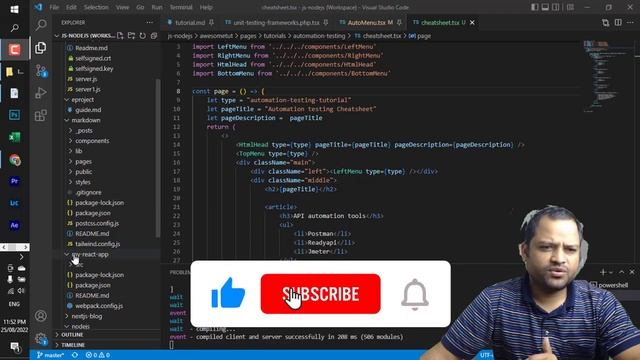This screenshot has height=360, width=640.
Task: Expand the public folder
Action: pyautogui.click(x=83, y=172)
